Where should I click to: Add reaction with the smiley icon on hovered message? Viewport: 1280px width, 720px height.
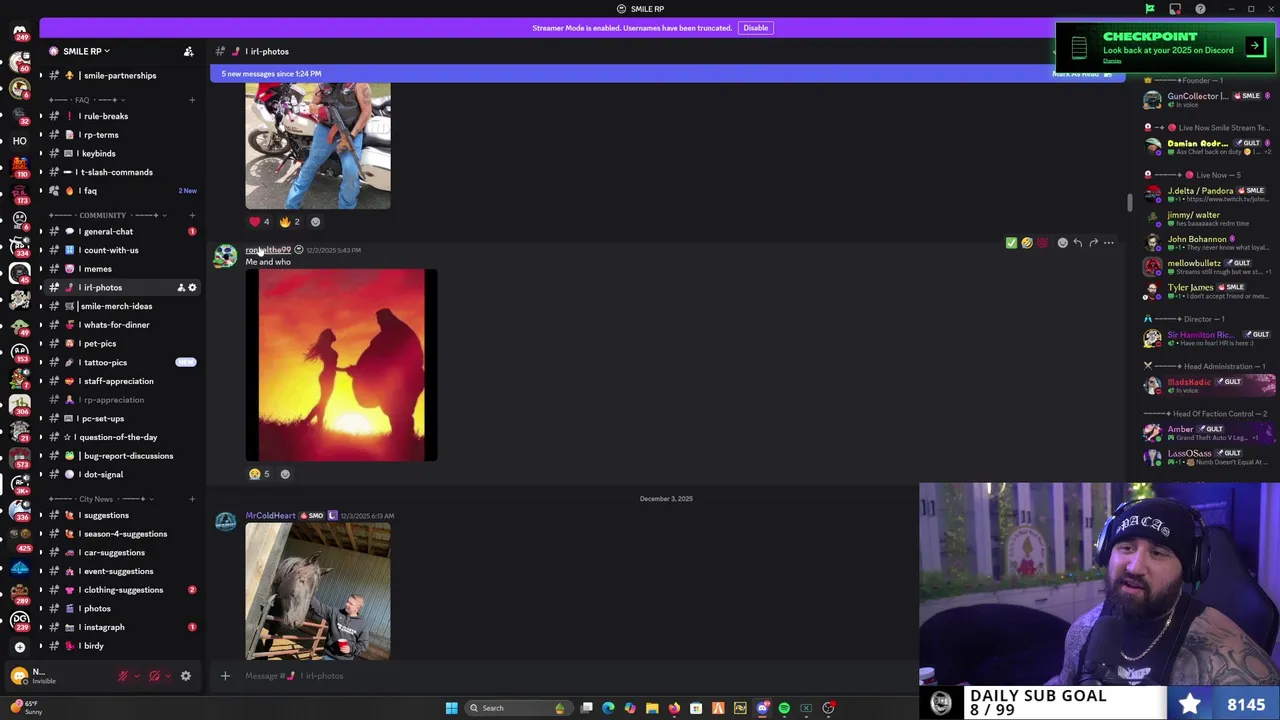pyautogui.click(x=1062, y=243)
